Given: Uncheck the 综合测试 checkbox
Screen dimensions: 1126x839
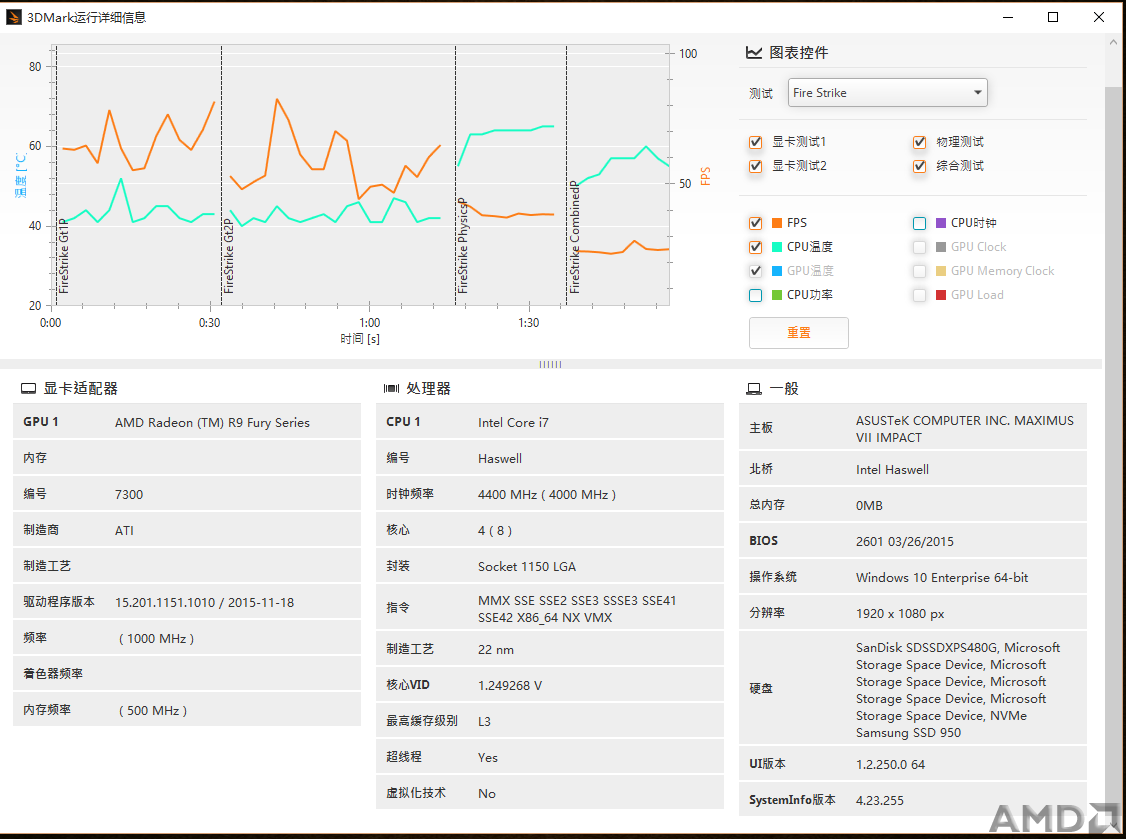Looking at the screenshot, I should pyautogui.click(x=919, y=166).
